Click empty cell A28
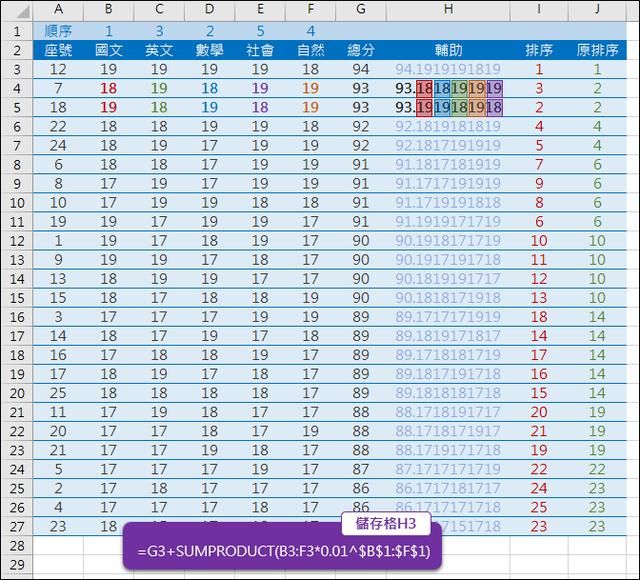 click(x=58, y=545)
